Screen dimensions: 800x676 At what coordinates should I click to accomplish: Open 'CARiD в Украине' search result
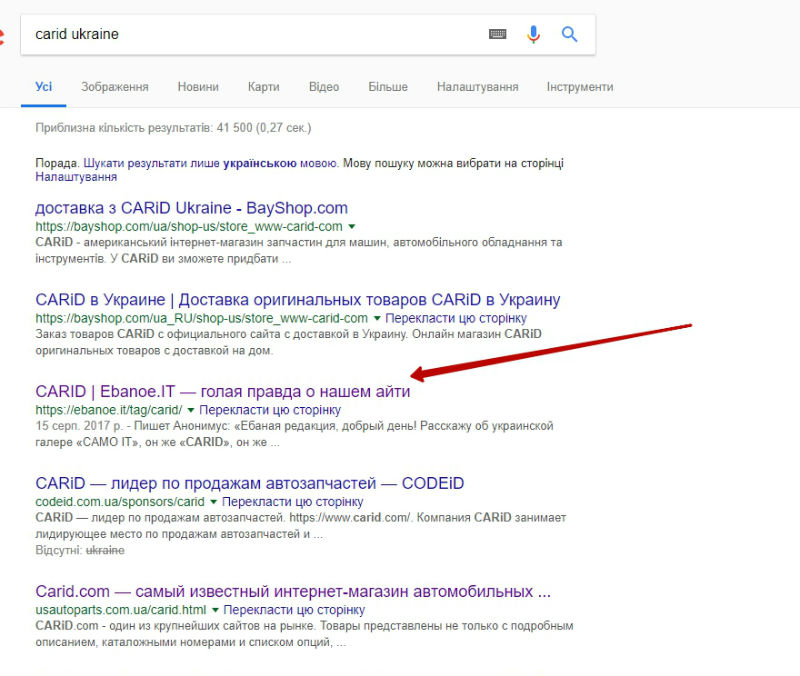pyautogui.click(x=297, y=300)
